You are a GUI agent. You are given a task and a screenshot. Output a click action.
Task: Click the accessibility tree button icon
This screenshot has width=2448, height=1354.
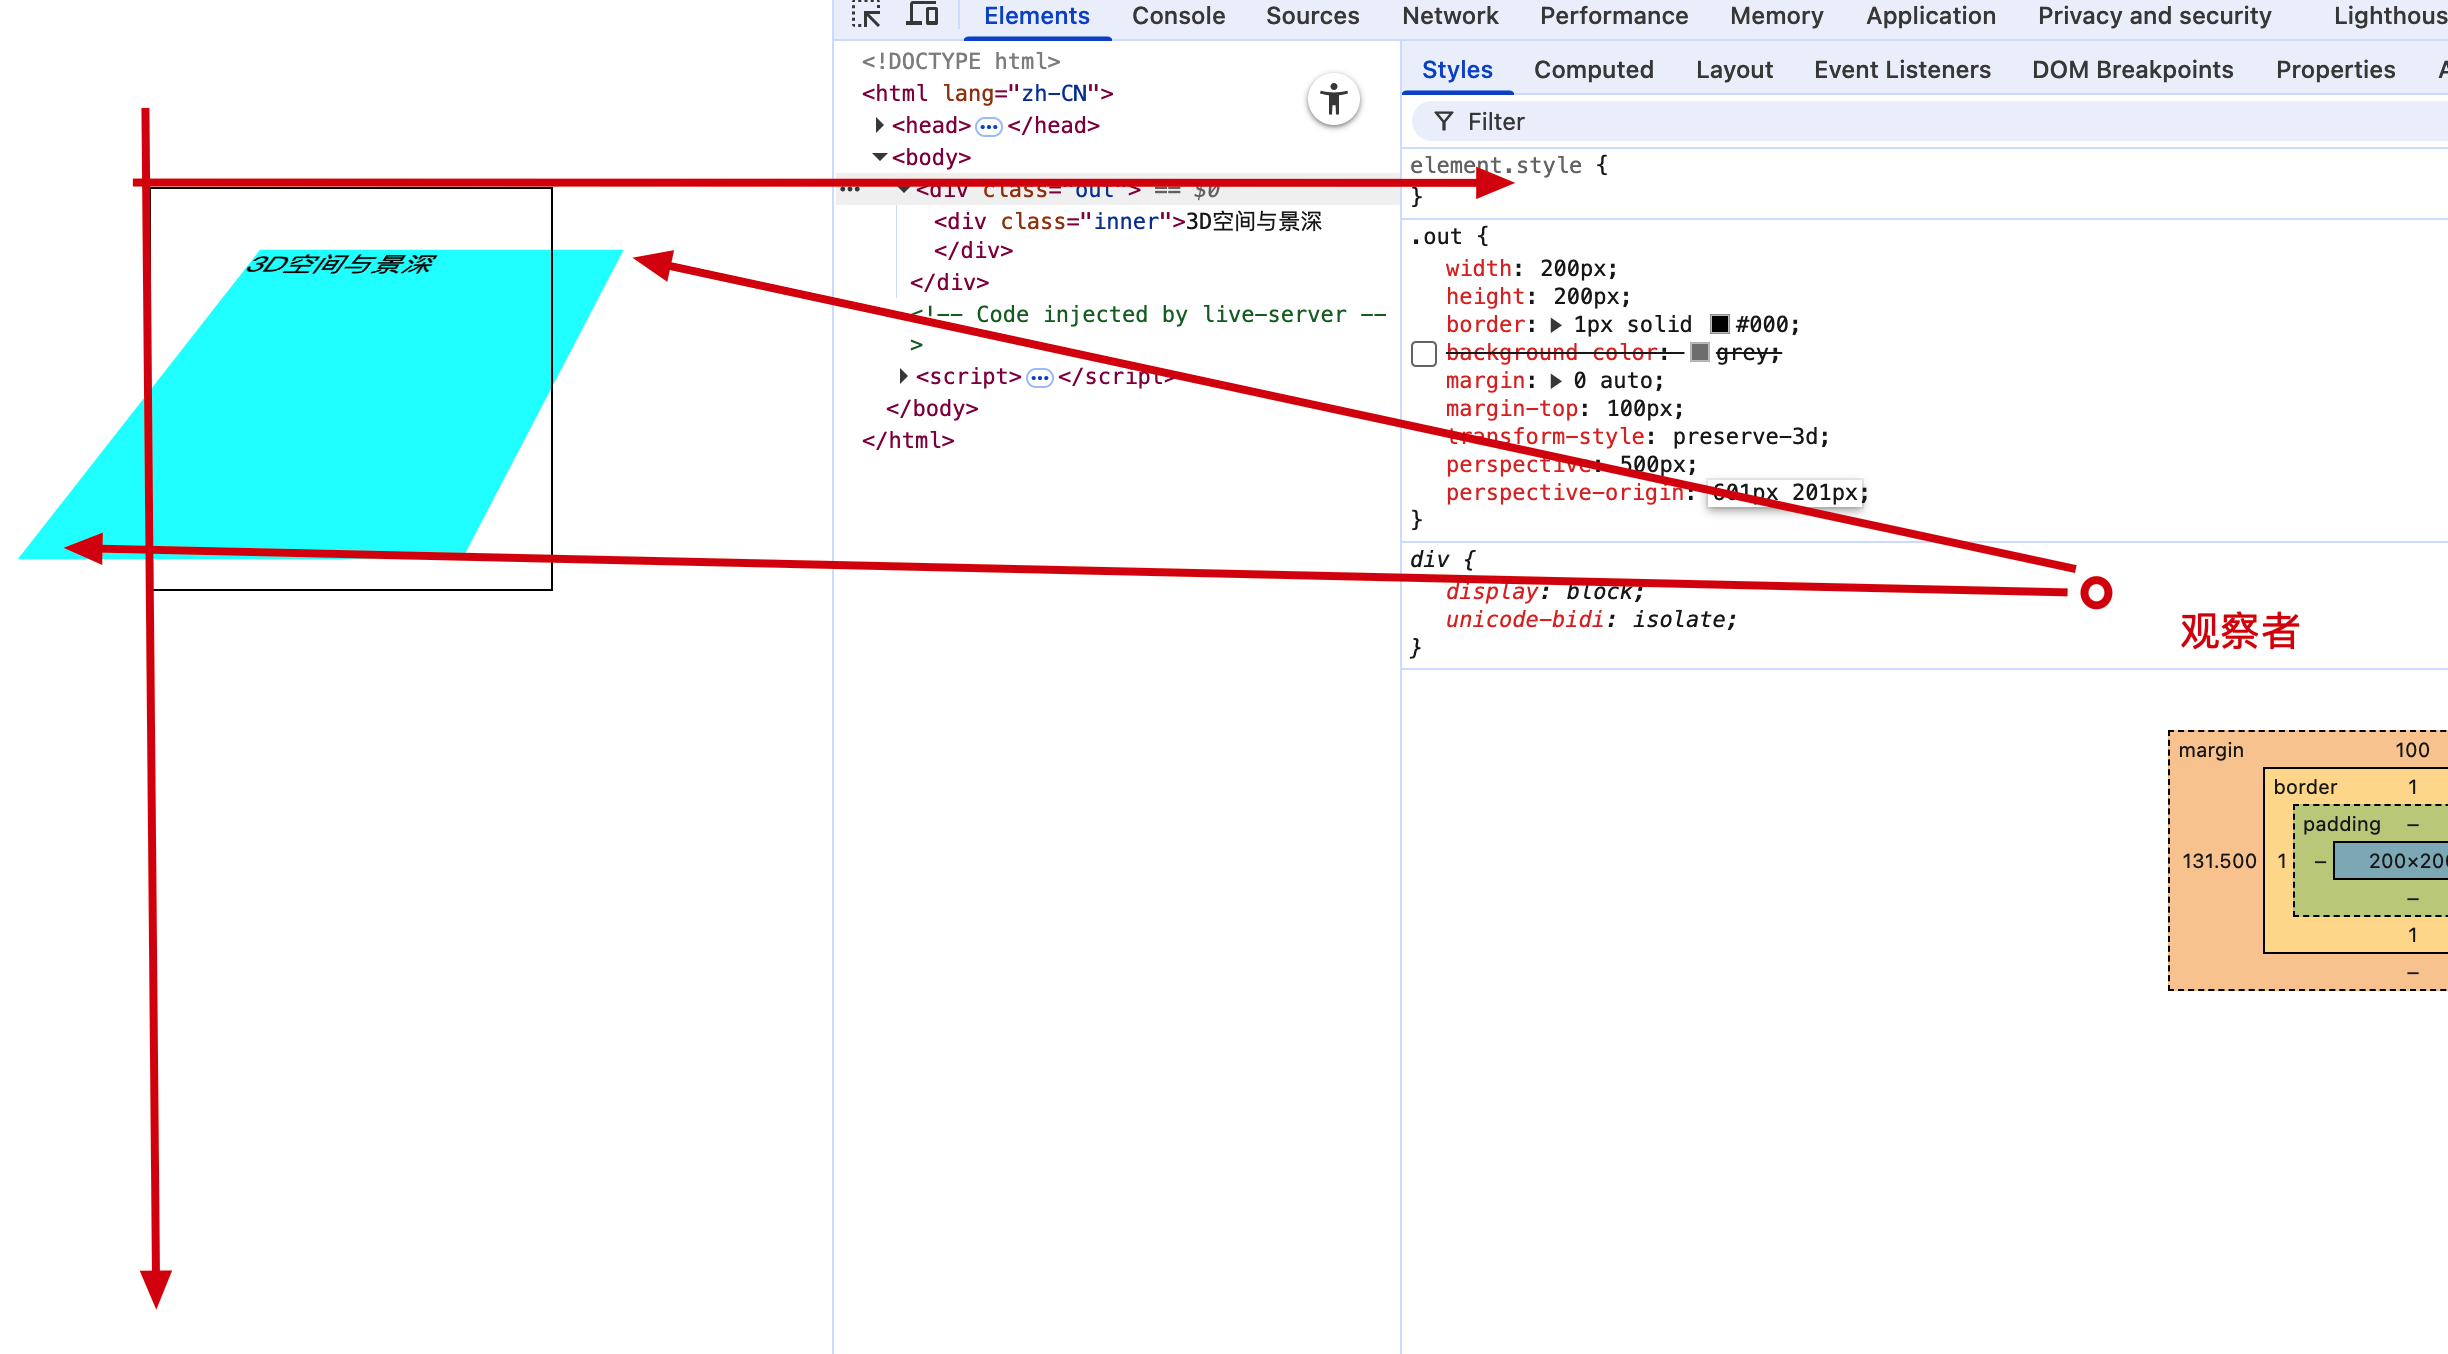(1333, 100)
